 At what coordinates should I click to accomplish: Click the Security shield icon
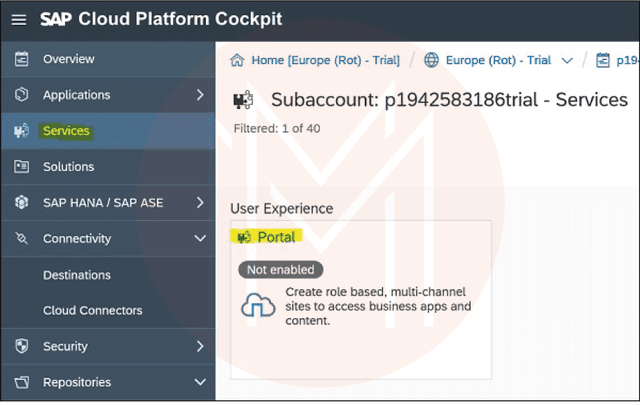tap(21, 346)
